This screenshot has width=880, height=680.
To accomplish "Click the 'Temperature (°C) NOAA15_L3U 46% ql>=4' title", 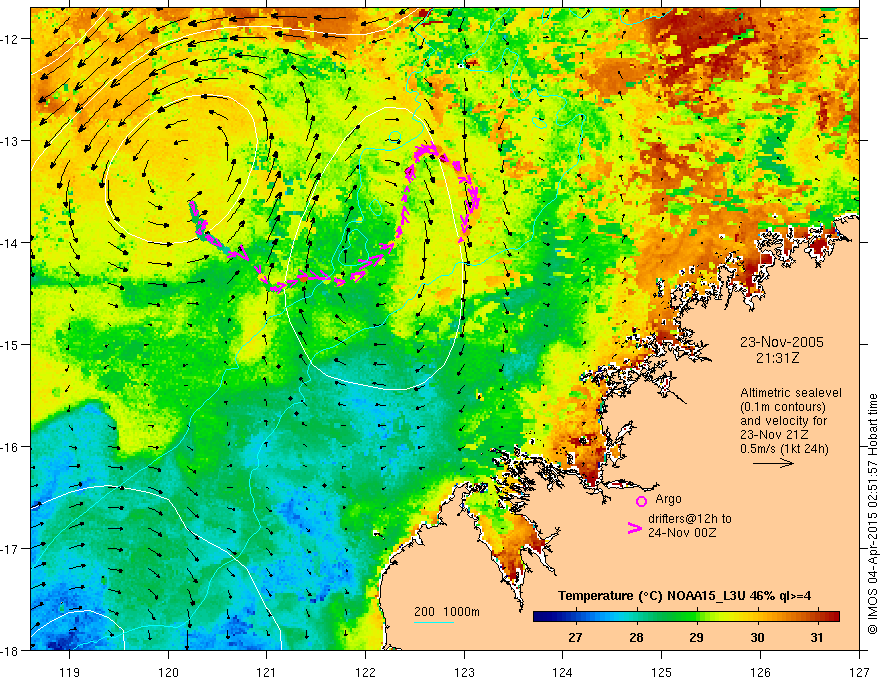I will click(x=685, y=596).
